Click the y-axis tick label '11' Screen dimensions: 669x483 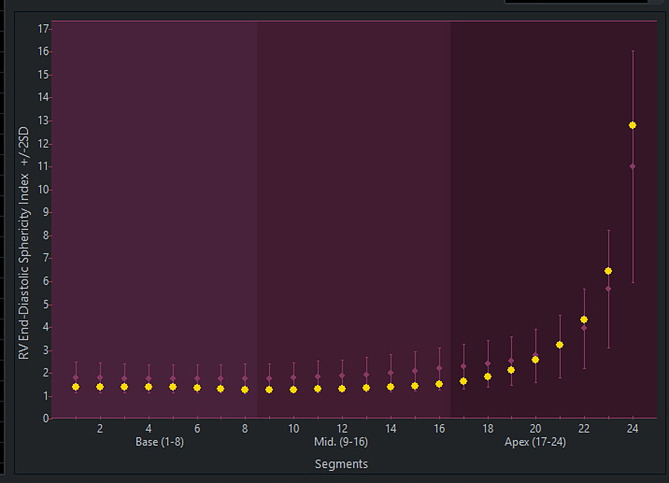point(43,166)
